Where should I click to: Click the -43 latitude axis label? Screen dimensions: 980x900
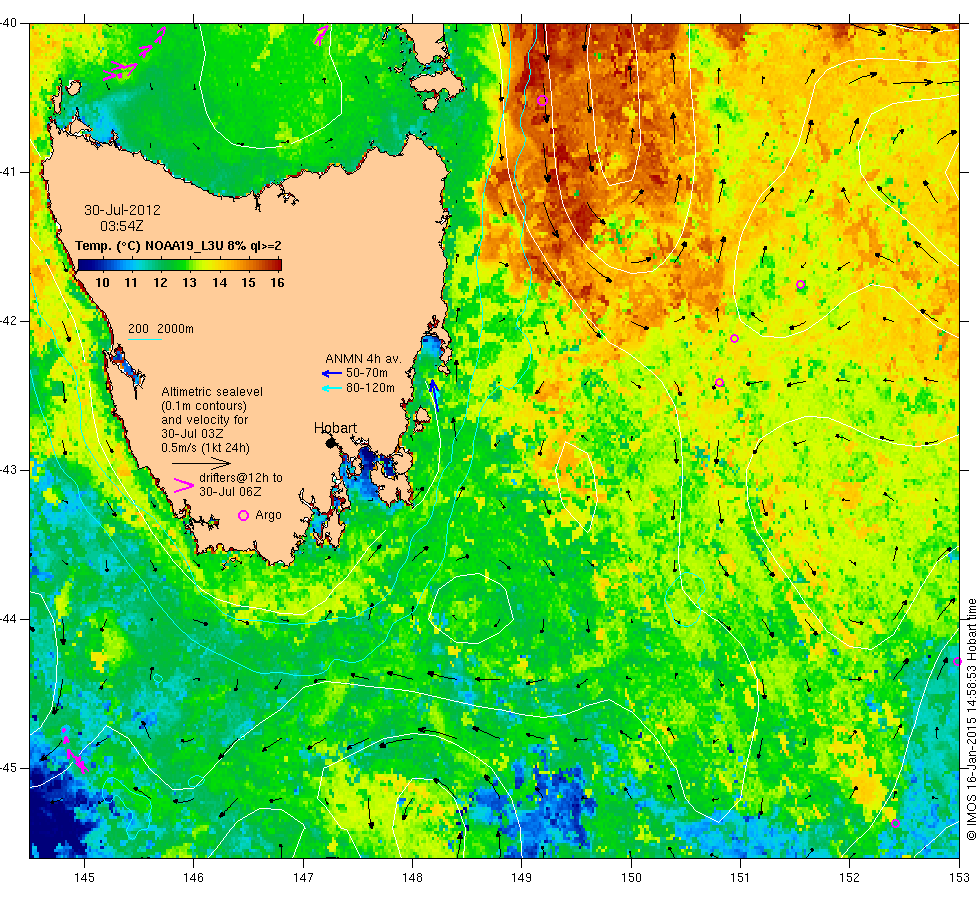(9, 470)
